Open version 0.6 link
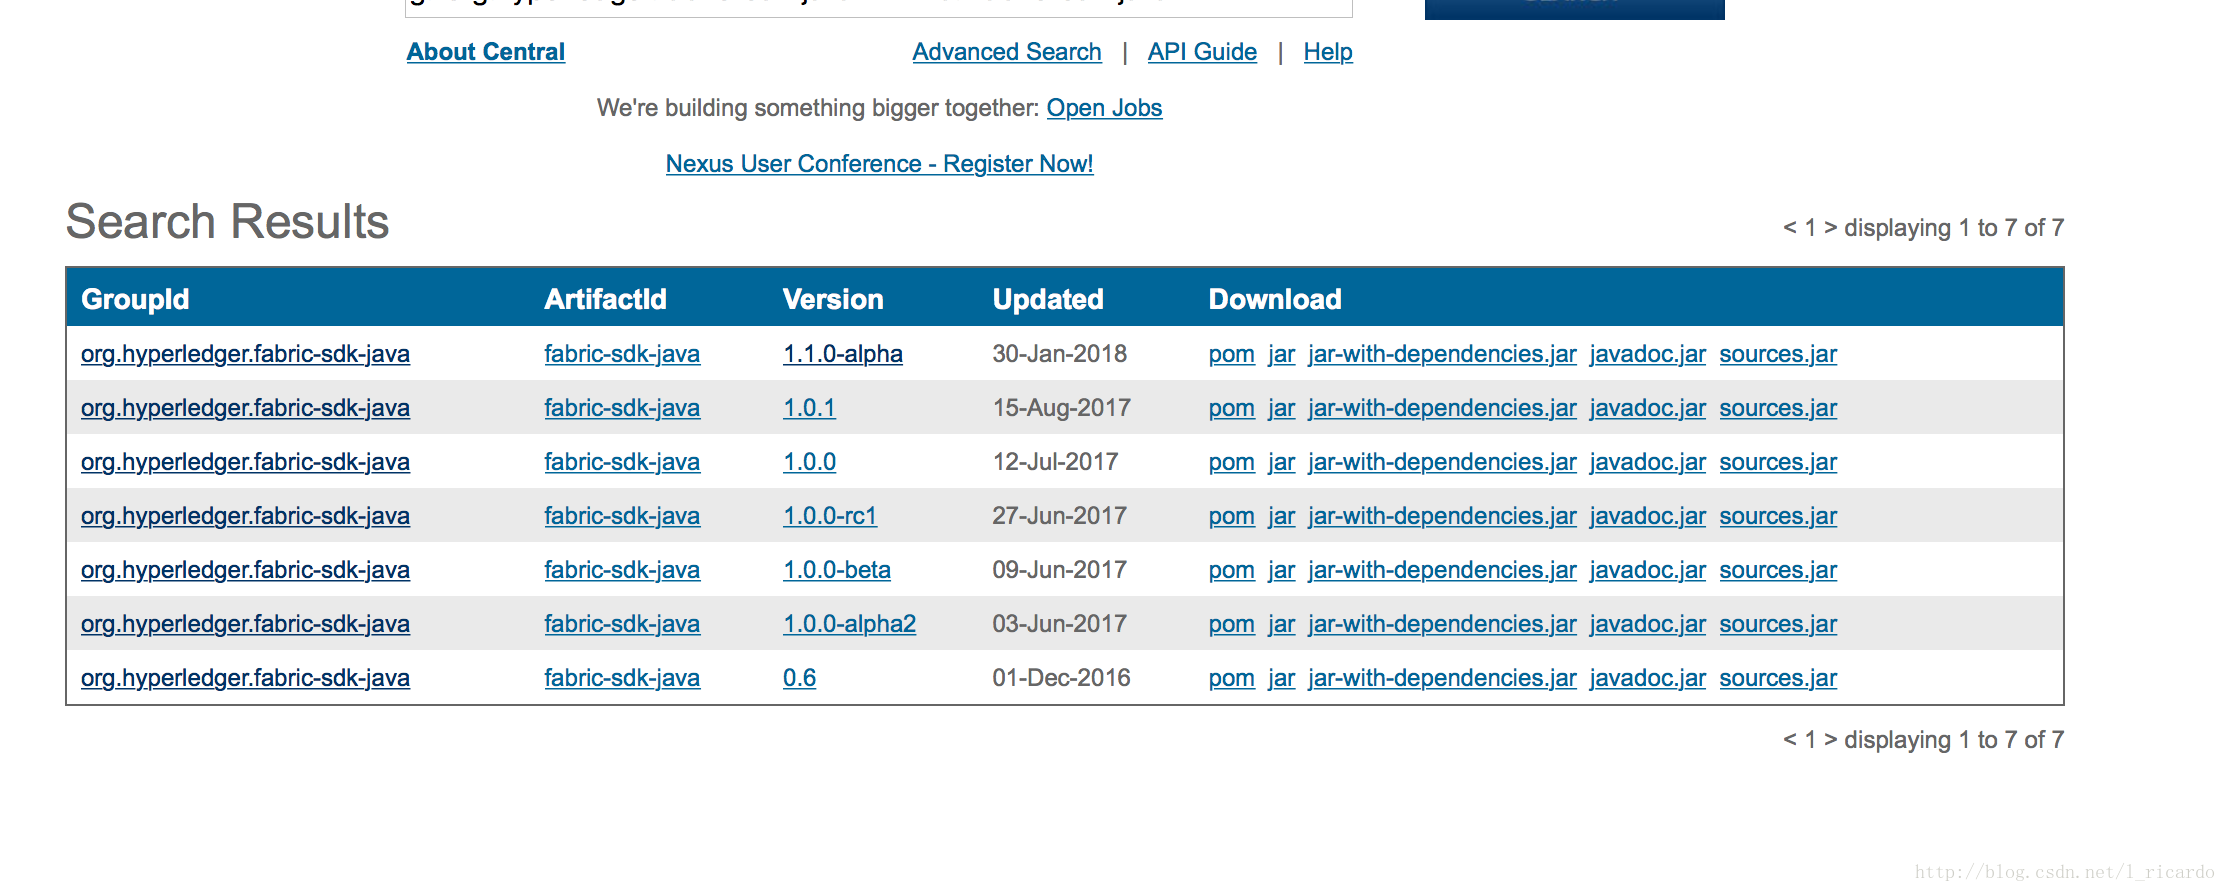Viewport: 2226px width, 892px height. (799, 678)
